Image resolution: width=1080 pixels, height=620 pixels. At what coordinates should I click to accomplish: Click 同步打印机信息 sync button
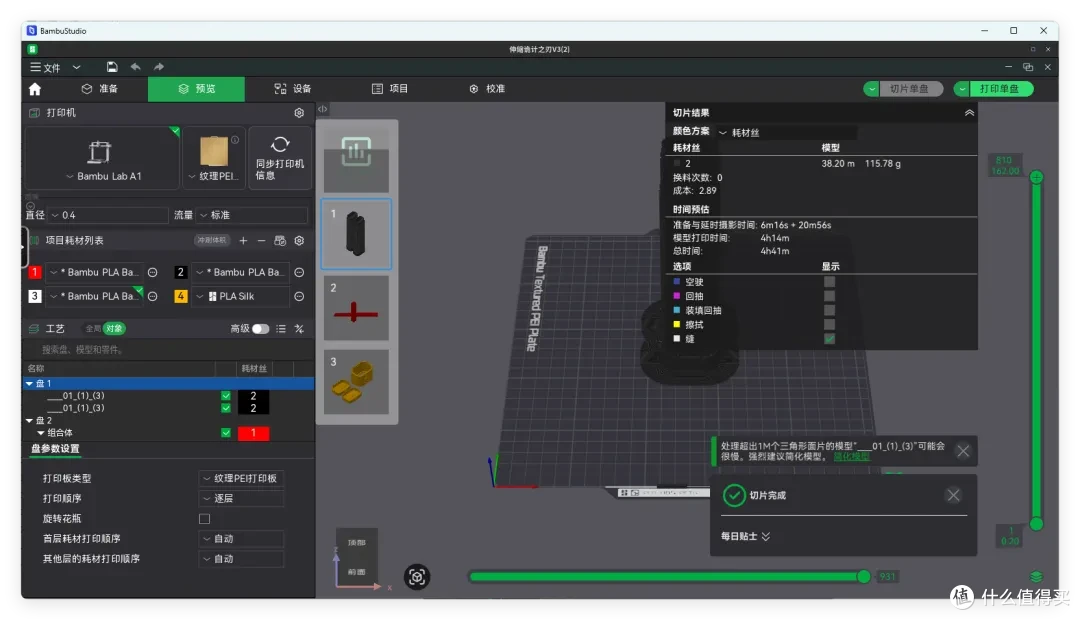280,158
